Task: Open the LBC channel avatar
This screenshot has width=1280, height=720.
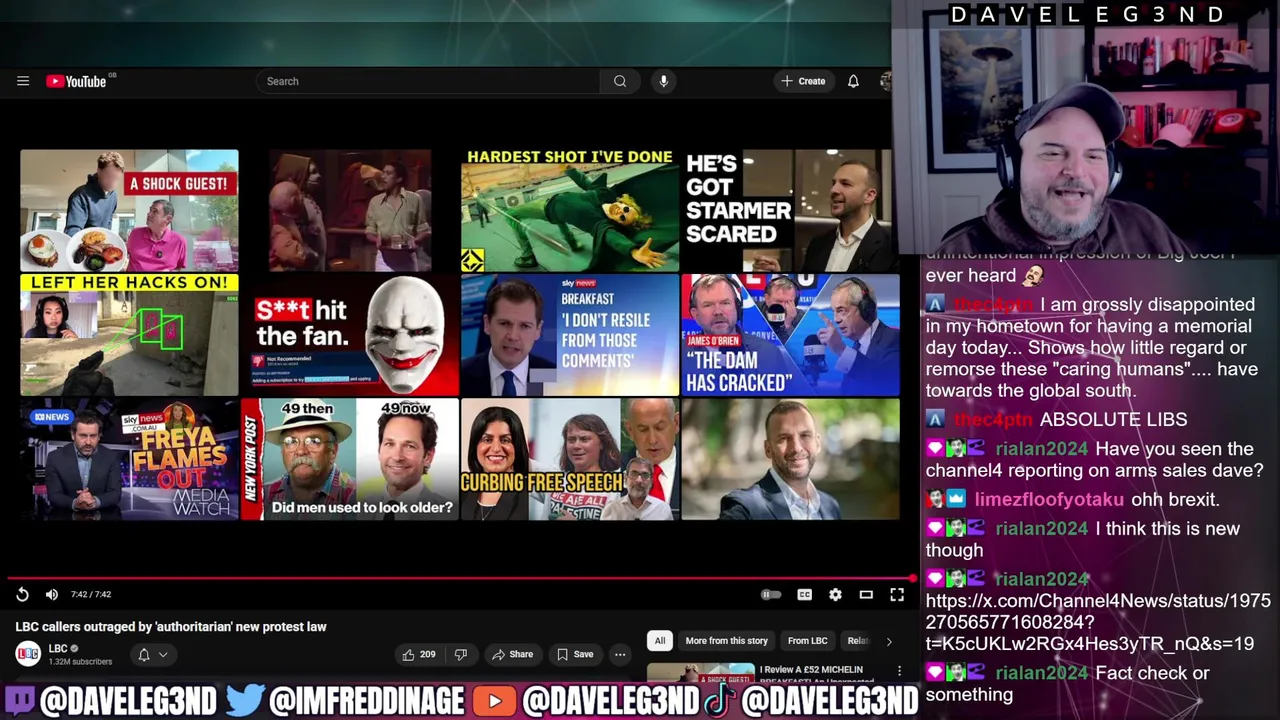Action: pos(28,654)
